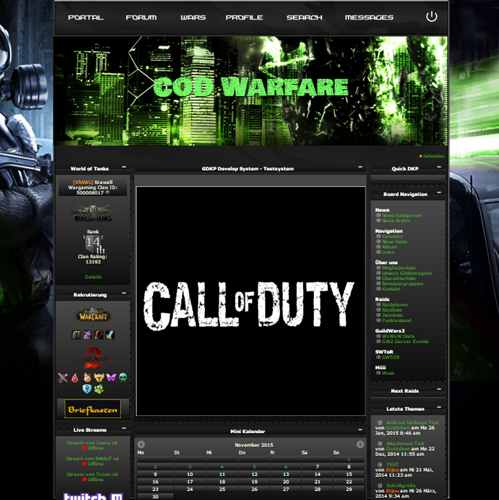The width and height of the screenshot is (499, 500).
Task: Select the sword WoW class icon
Action: pyautogui.click(x=110, y=335)
